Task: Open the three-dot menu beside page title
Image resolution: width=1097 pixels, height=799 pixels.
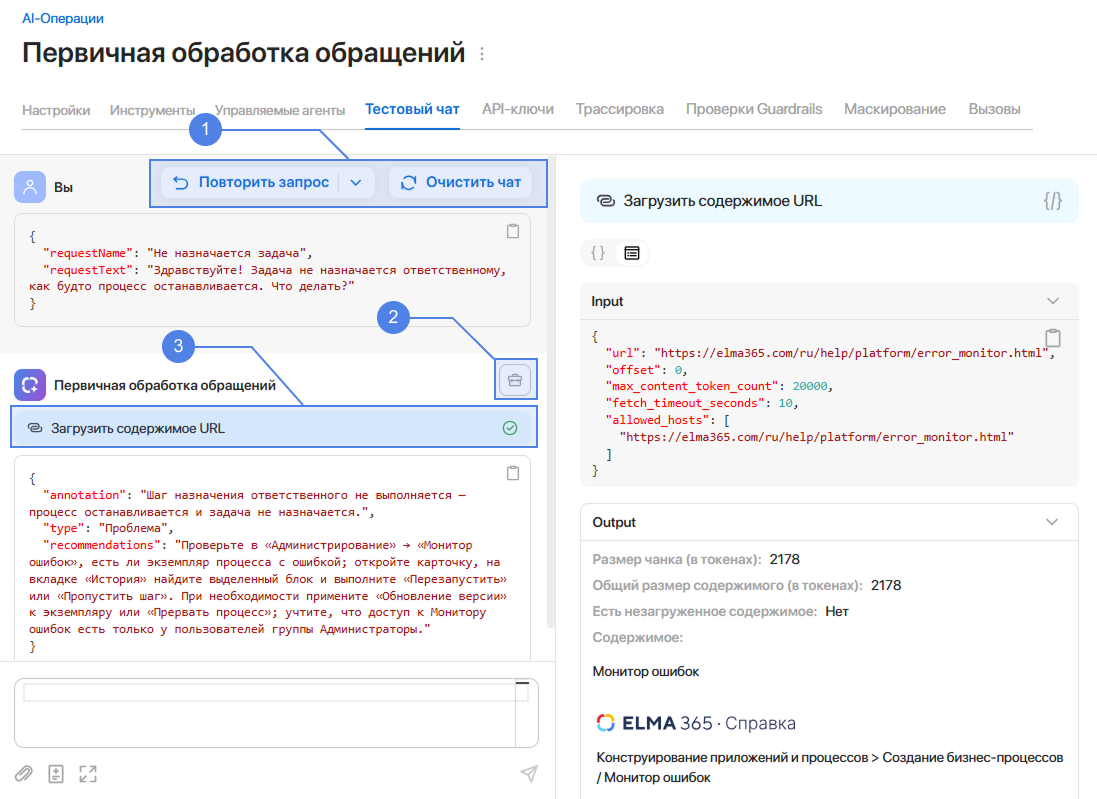Action: click(482, 54)
